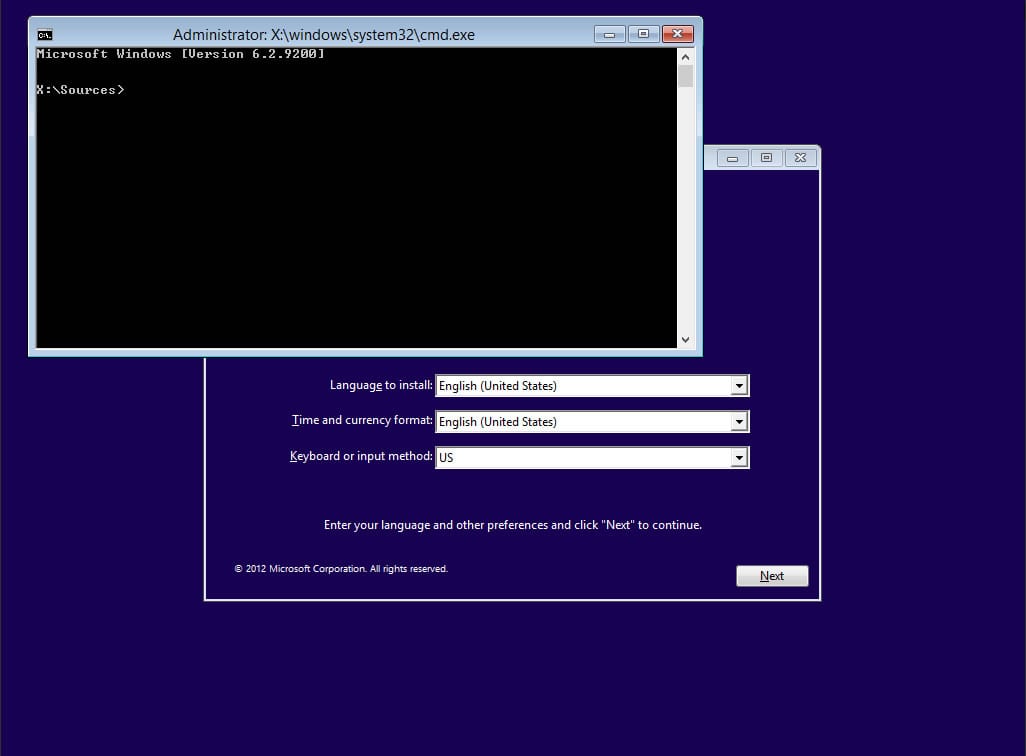
Task: Click the X:\Sources> command prompt area
Action: 80,89
